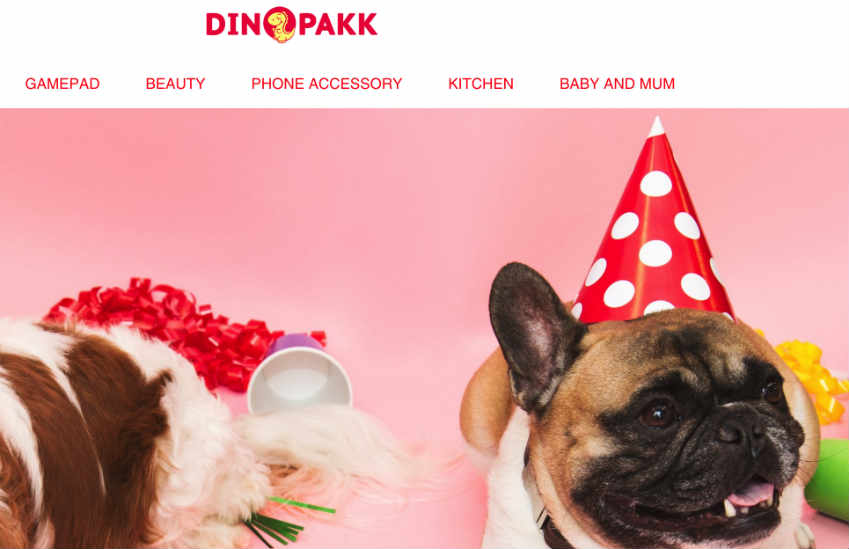Open the KITCHEN category
Image resolution: width=849 pixels, height=549 pixels.
coord(481,84)
